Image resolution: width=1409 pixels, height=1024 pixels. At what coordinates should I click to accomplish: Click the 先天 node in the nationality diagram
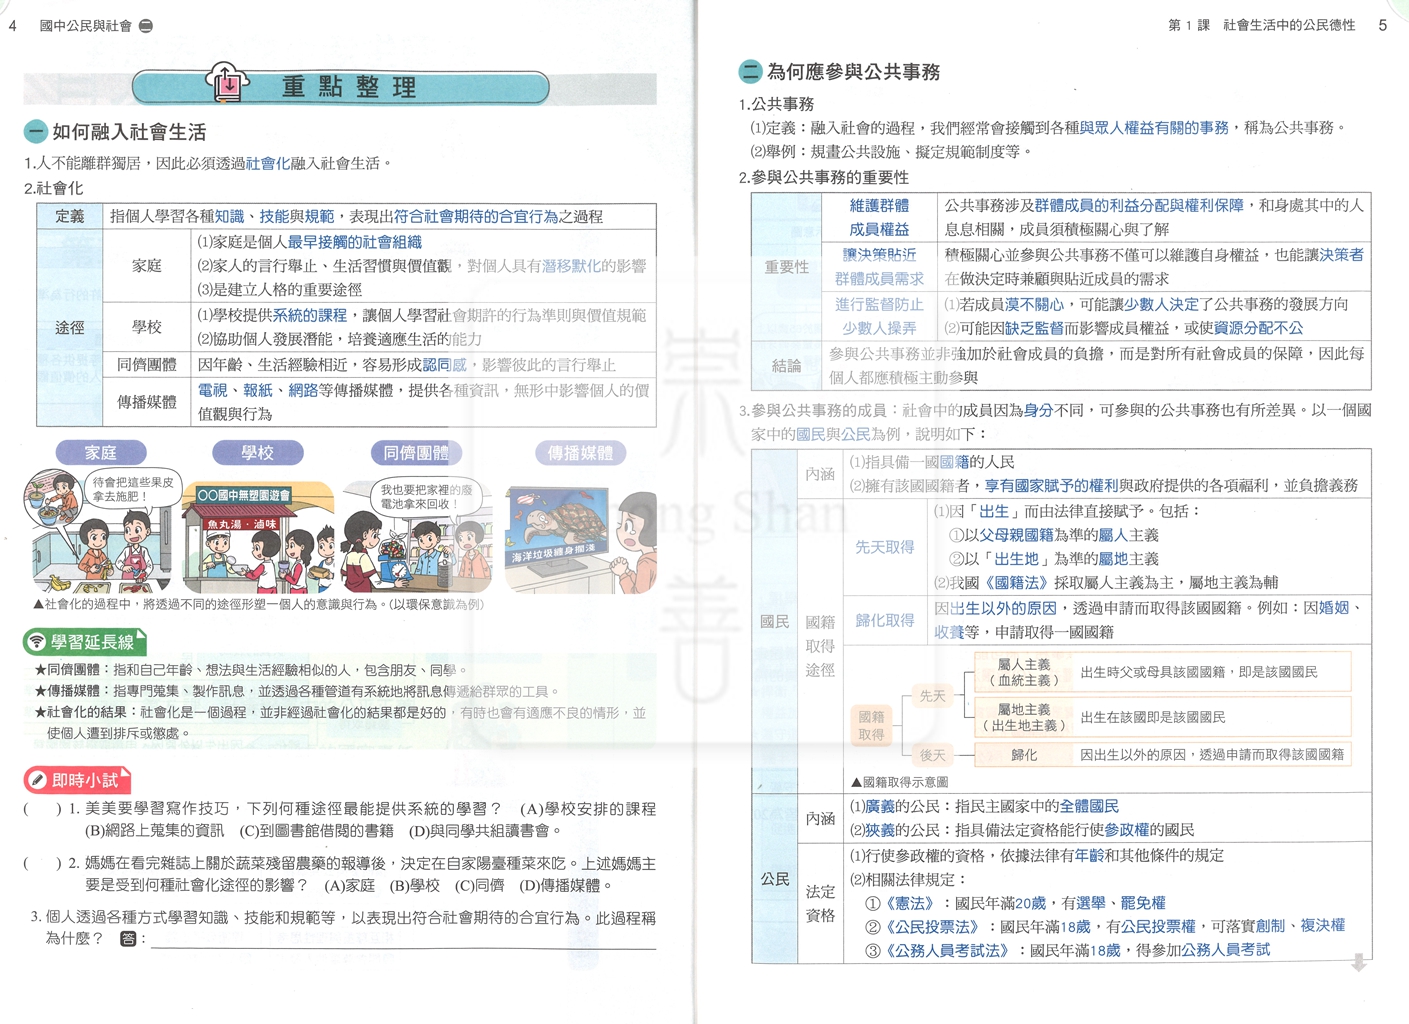tap(932, 696)
